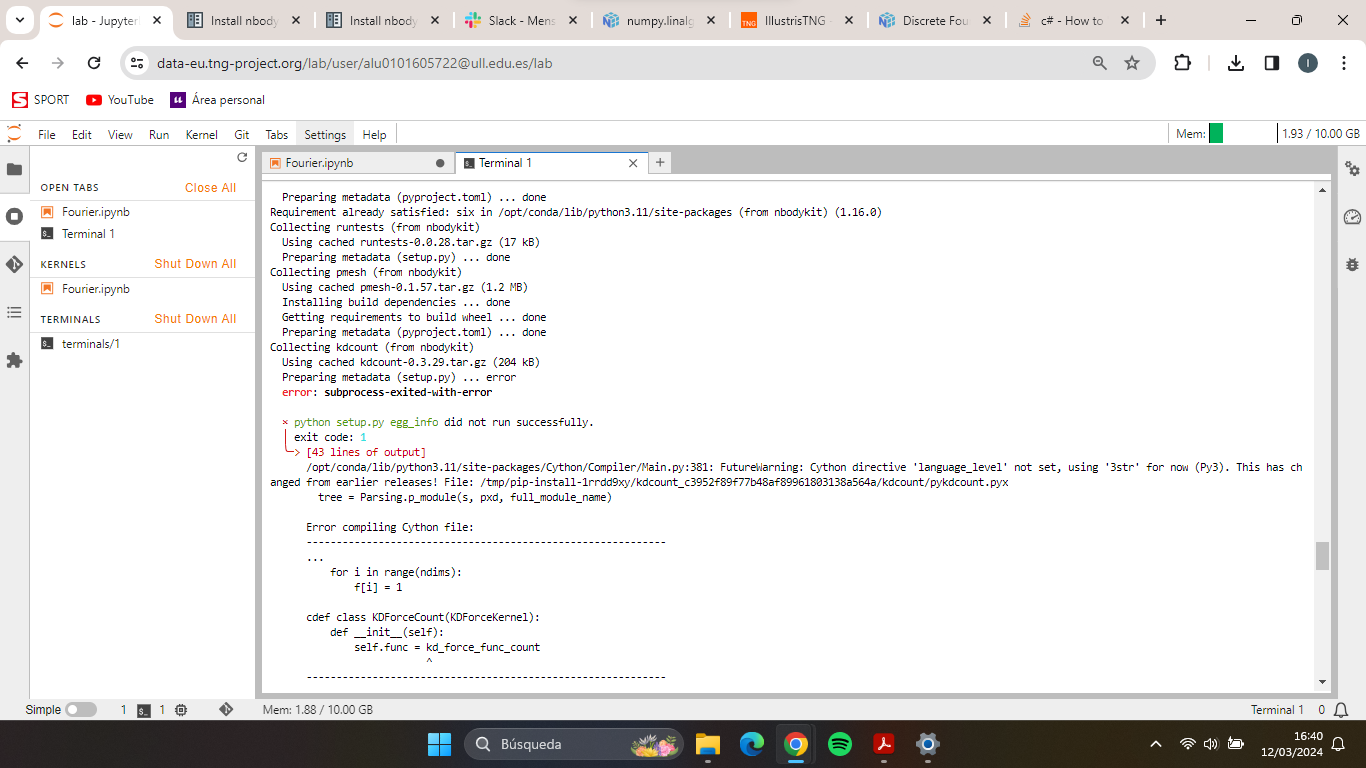Viewport: 1366px width, 768px height.
Task: Open the Kernel Usage gauge icon
Action: point(1352,216)
